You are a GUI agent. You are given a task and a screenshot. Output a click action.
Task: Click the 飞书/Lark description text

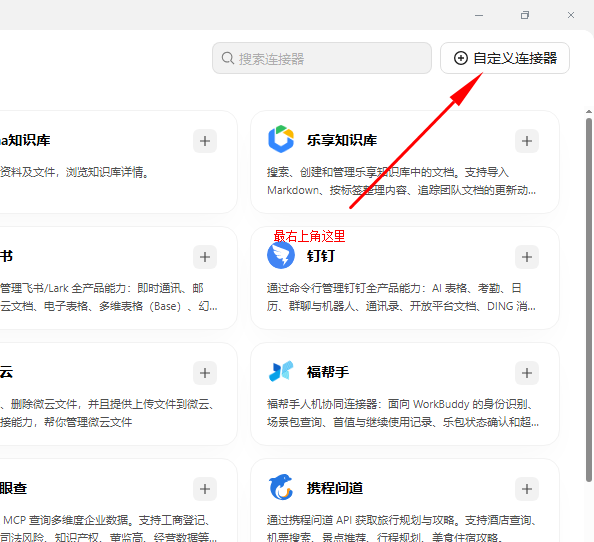(109, 297)
